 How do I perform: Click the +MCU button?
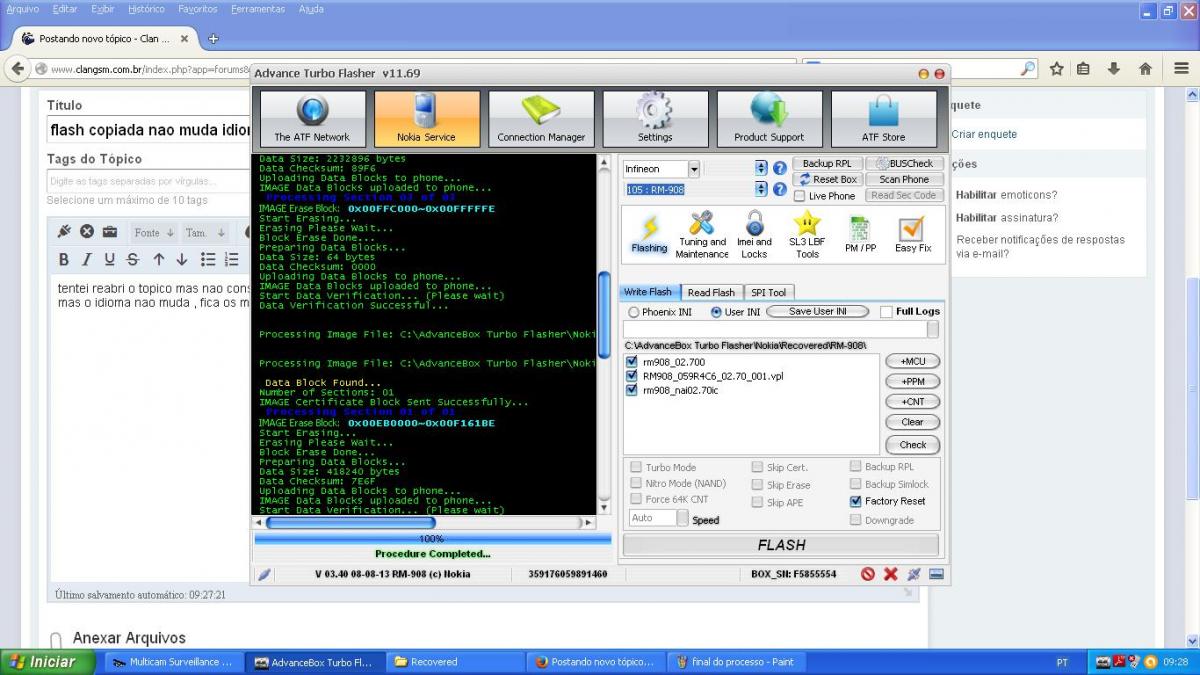(912, 361)
